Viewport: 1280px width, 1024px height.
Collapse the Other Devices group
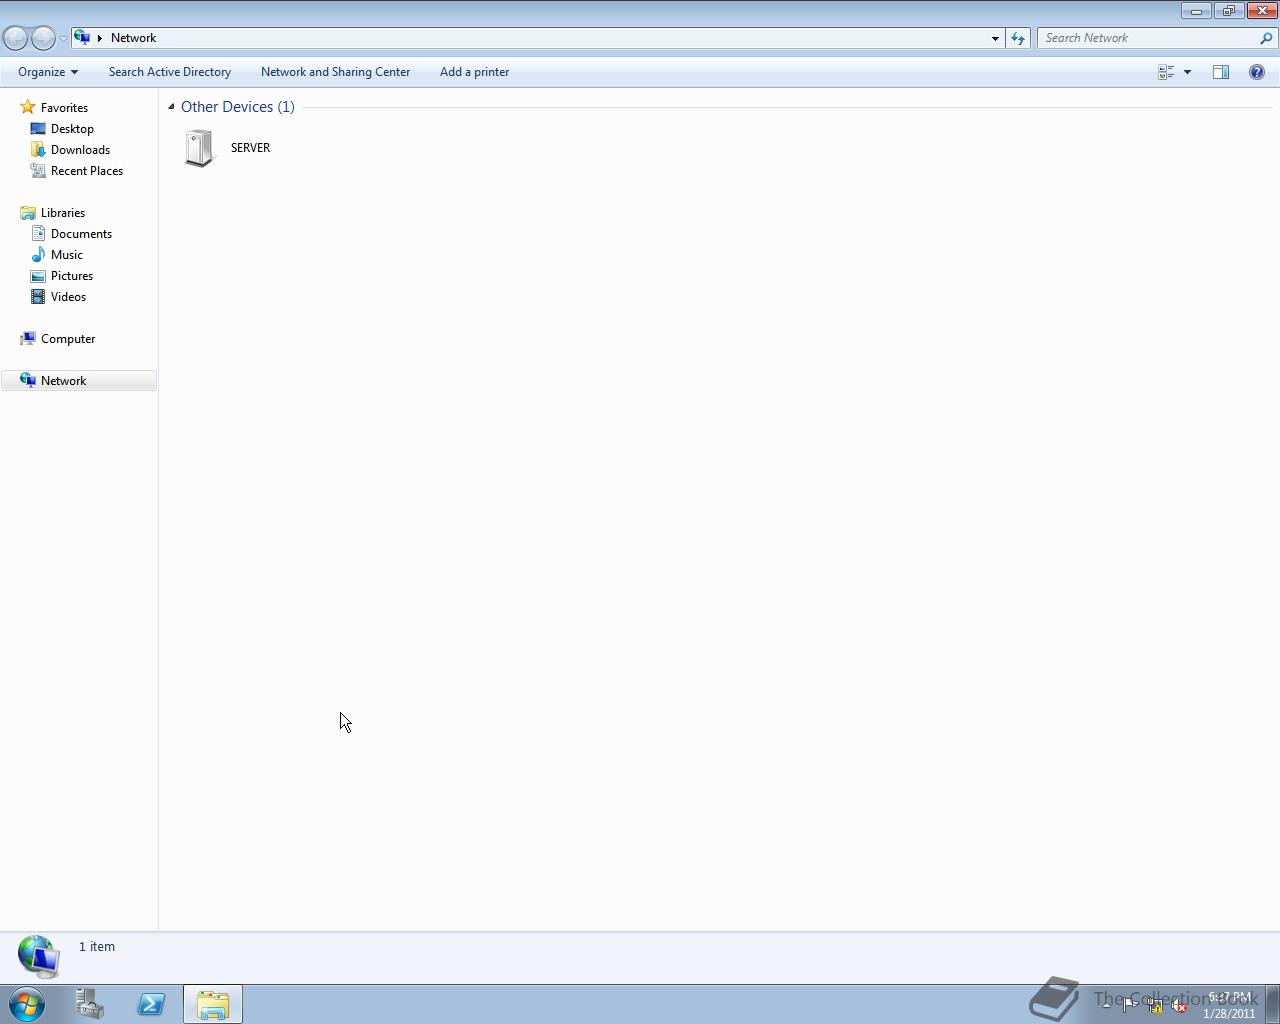point(171,106)
